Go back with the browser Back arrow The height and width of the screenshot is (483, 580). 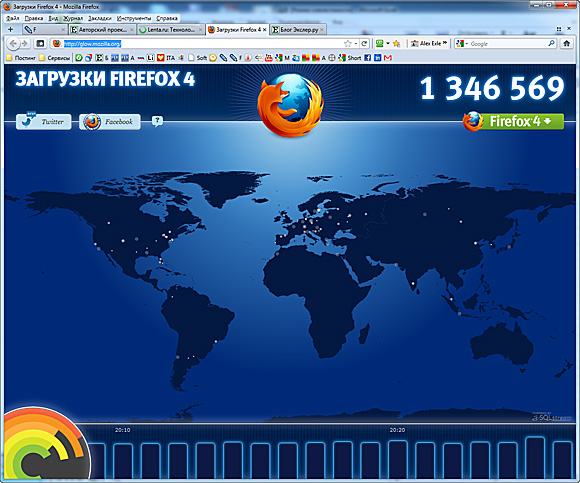point(13,44)
